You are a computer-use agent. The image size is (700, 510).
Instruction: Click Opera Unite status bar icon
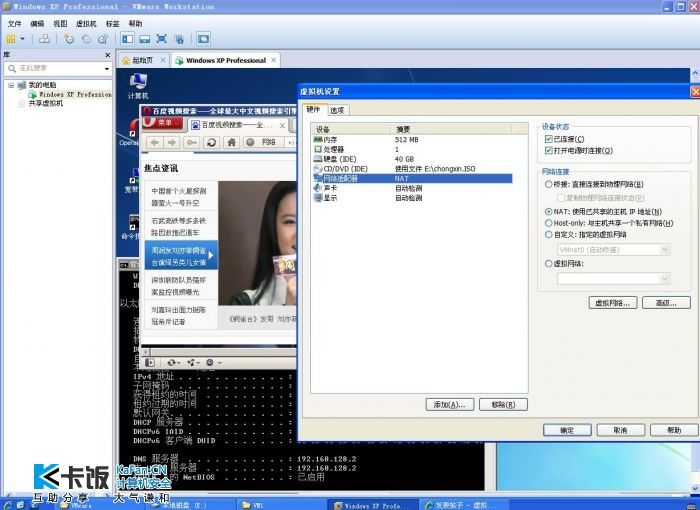(x=193, y=363)
